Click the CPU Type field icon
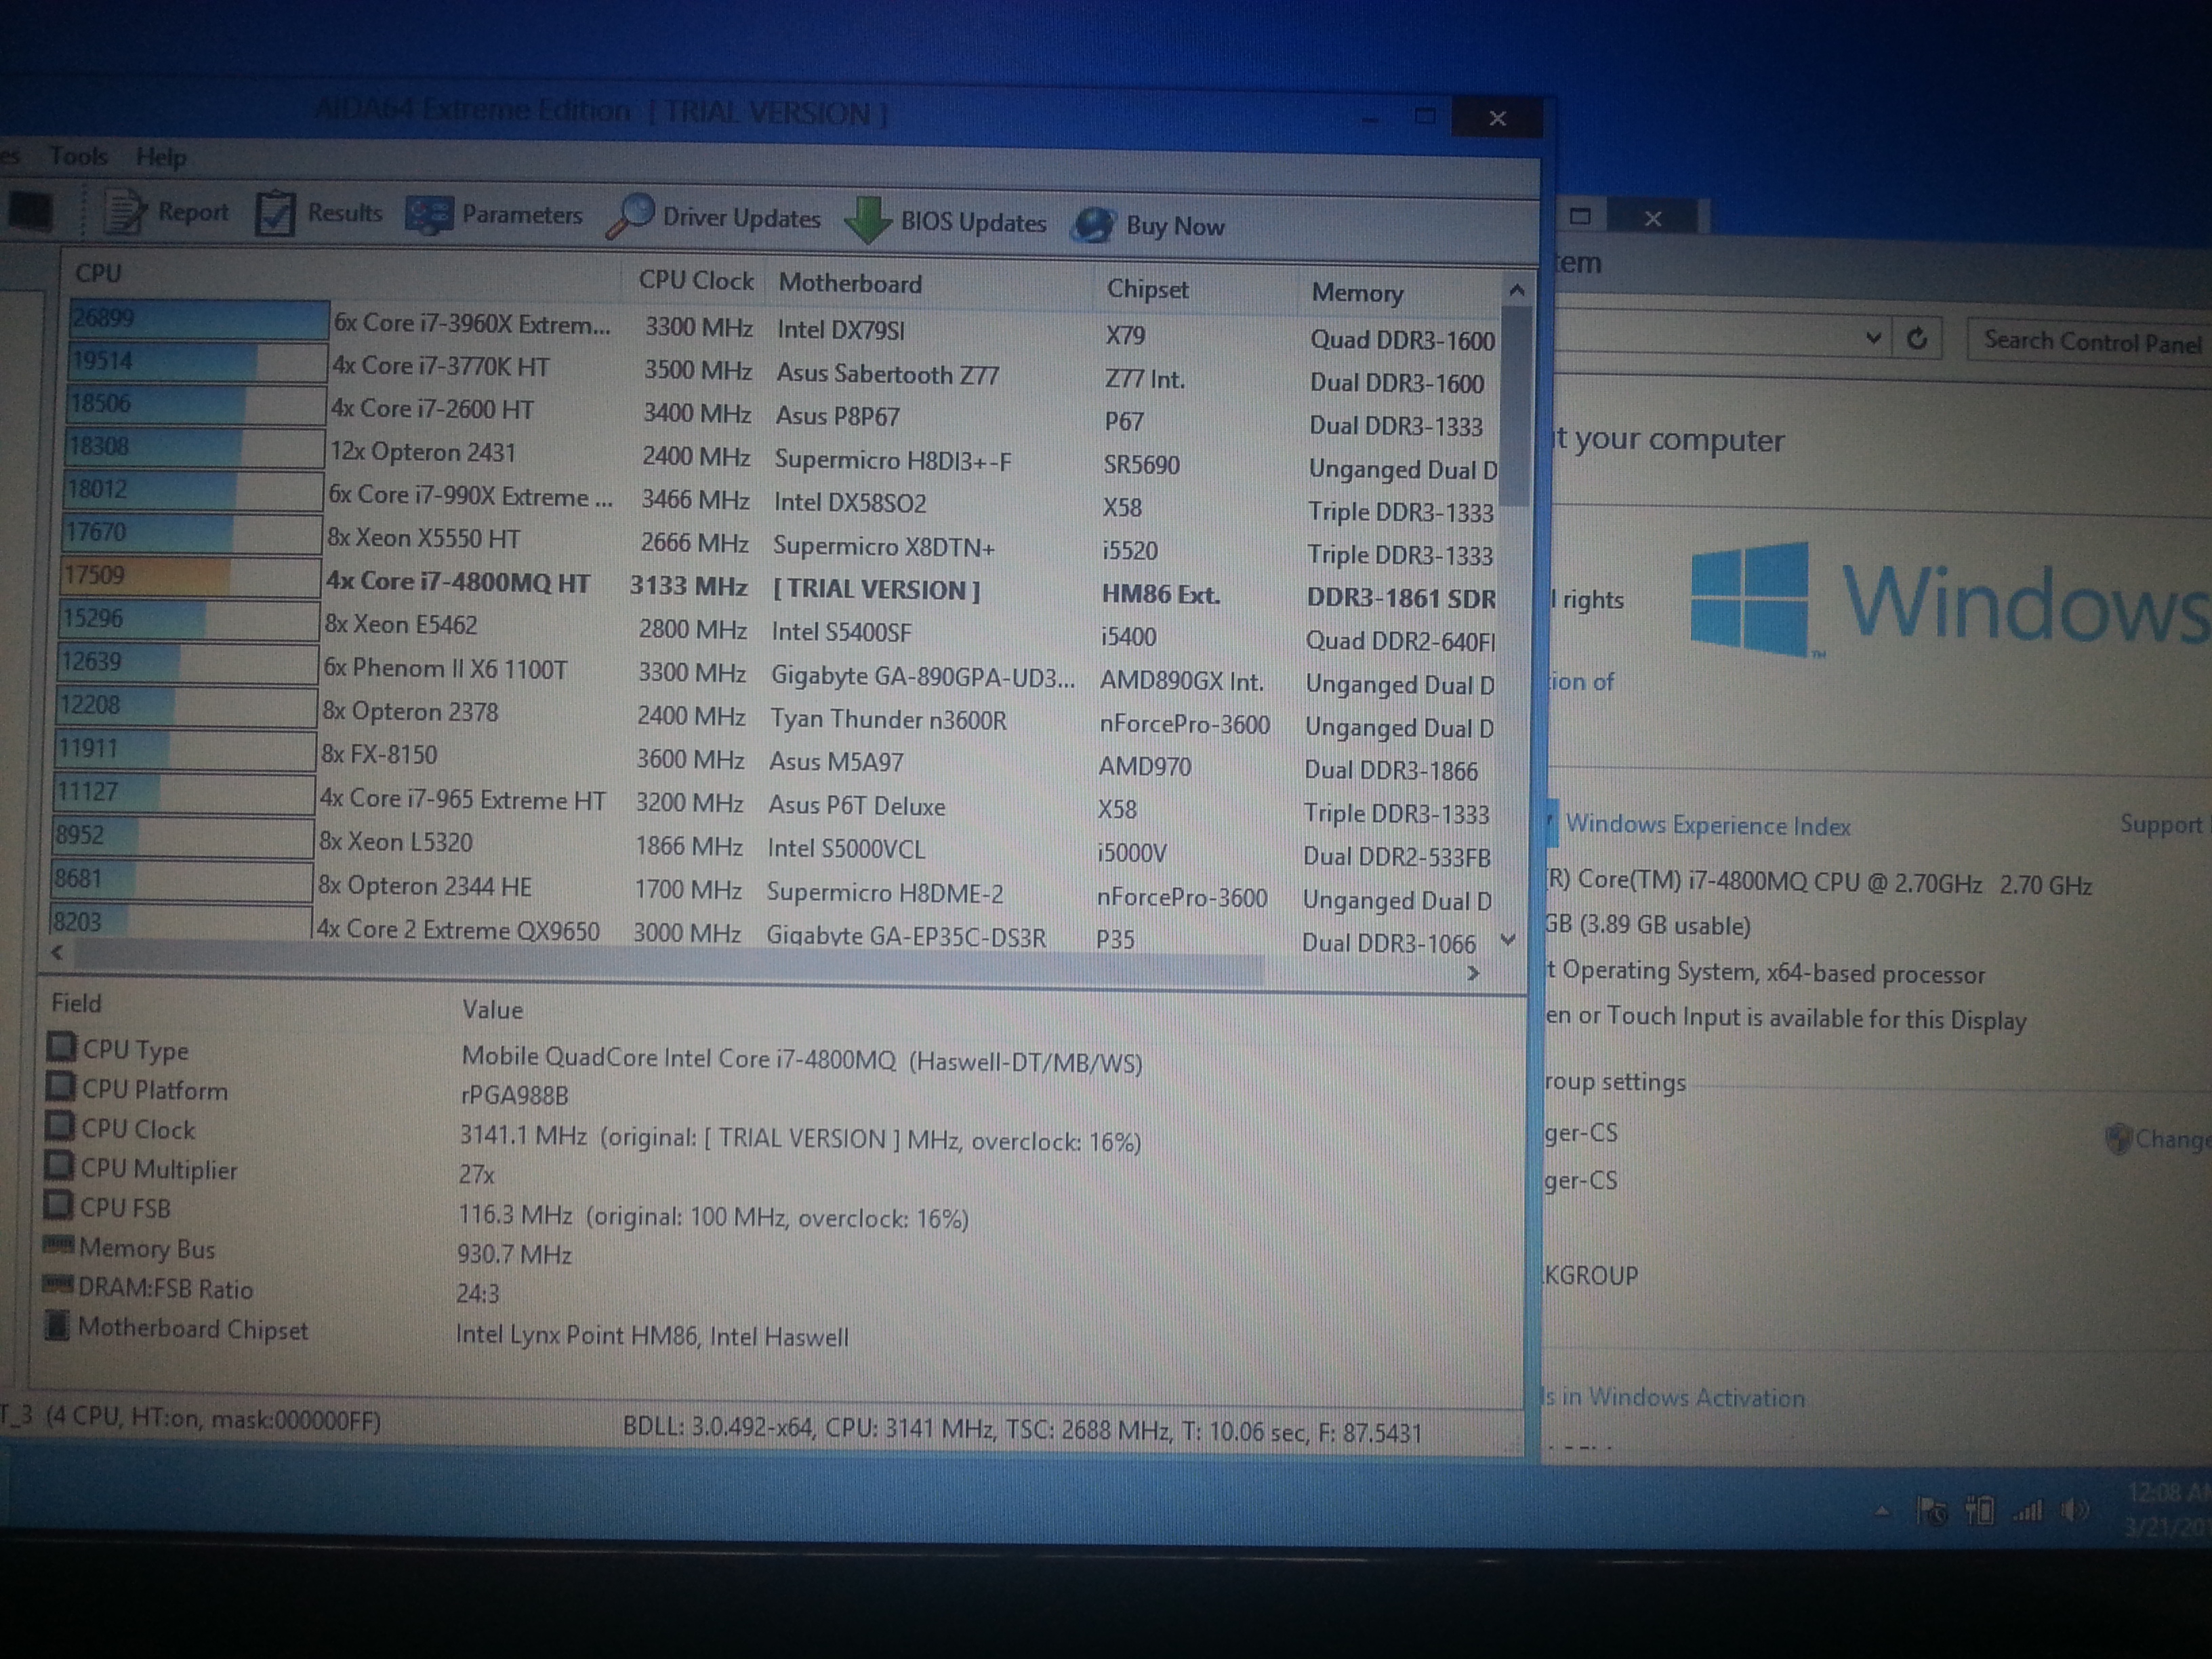 (61, 1047)
